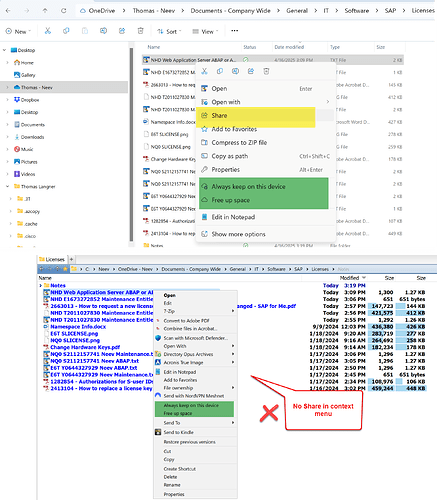Viewport: 437px width, 500px height.
Task: Choose Open with in Explorer context menu
Action: [265, 102]
